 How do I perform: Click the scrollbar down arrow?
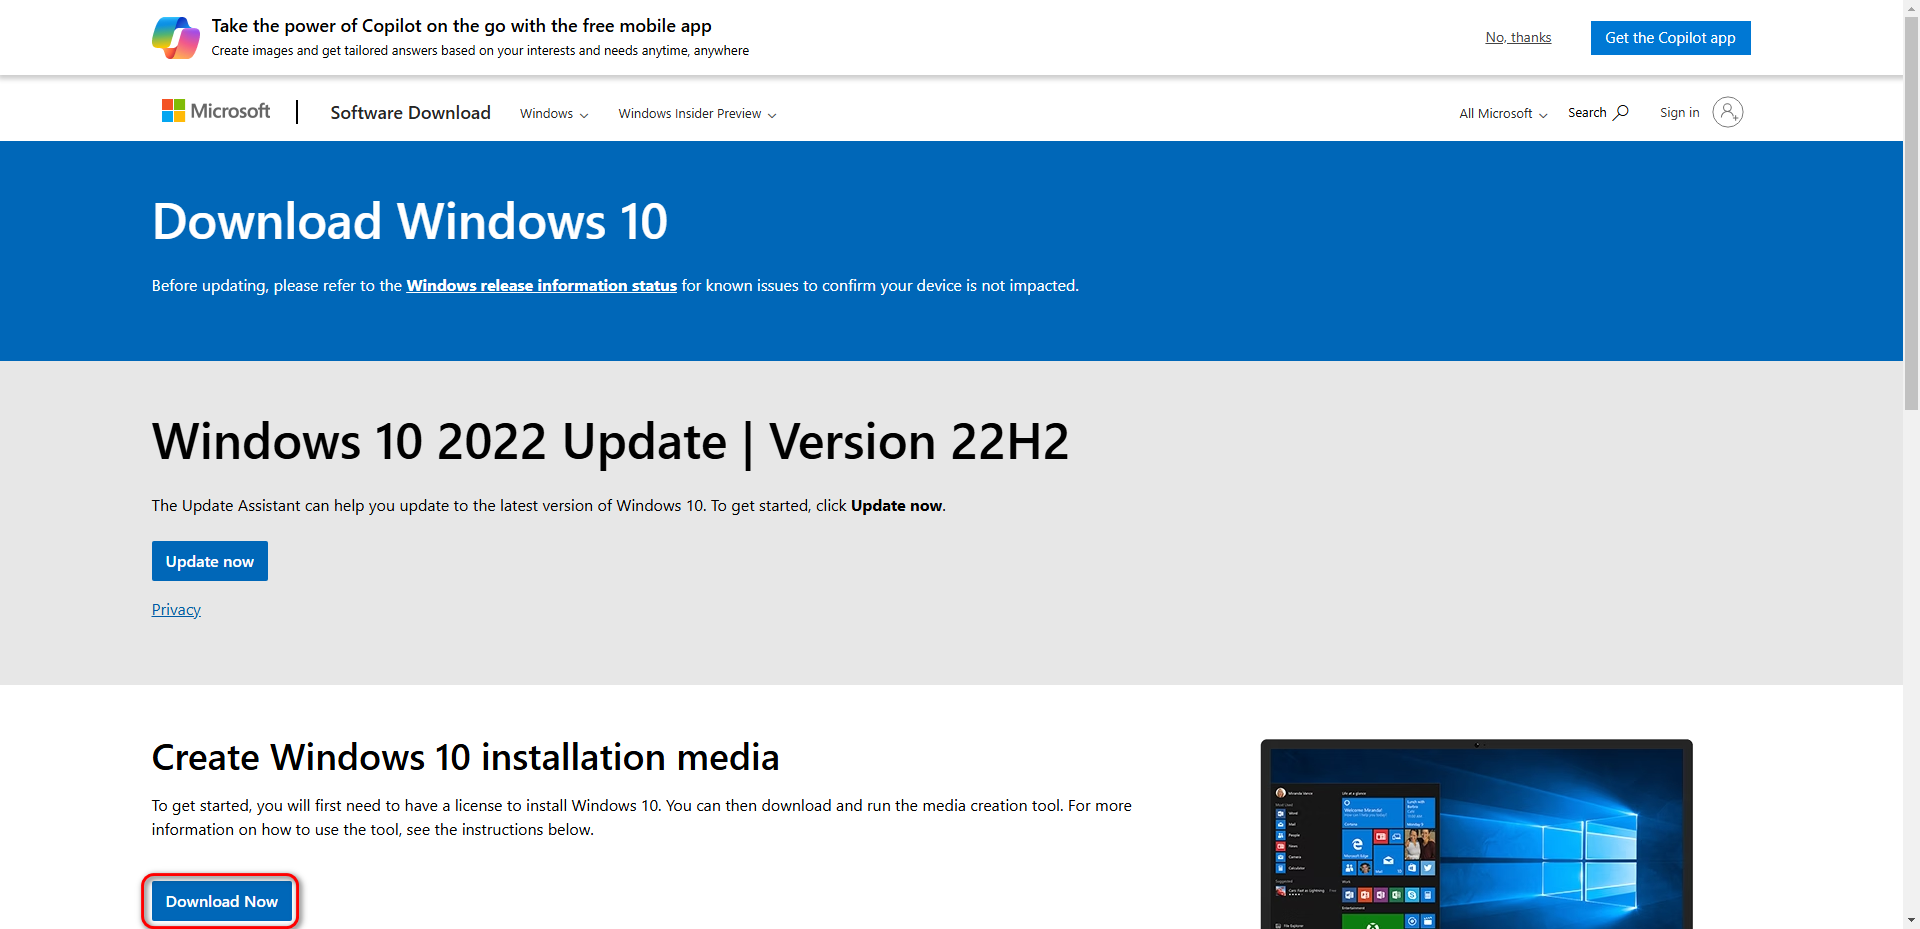pyautogui.click(x=1911, y=920)
